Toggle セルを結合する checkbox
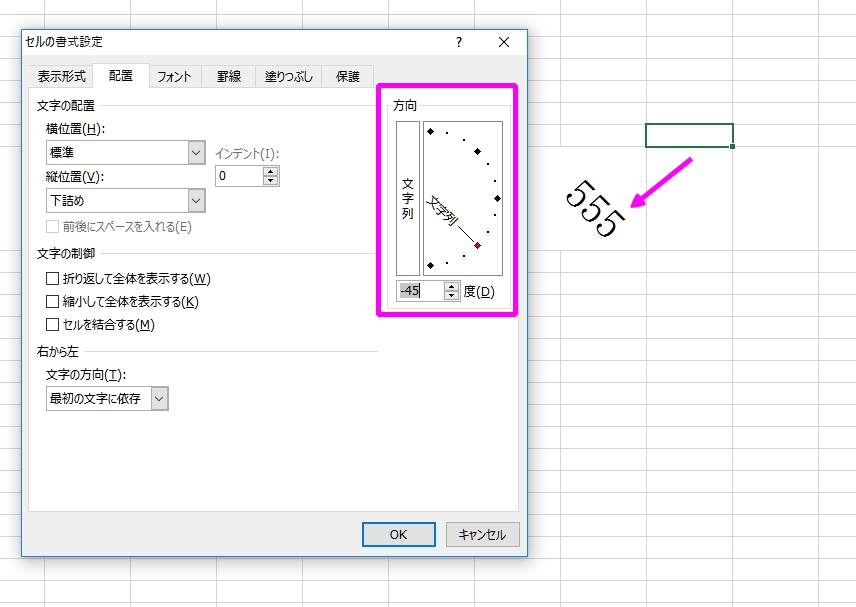This screenshot has width=856, height=607. tap(54, 325)
